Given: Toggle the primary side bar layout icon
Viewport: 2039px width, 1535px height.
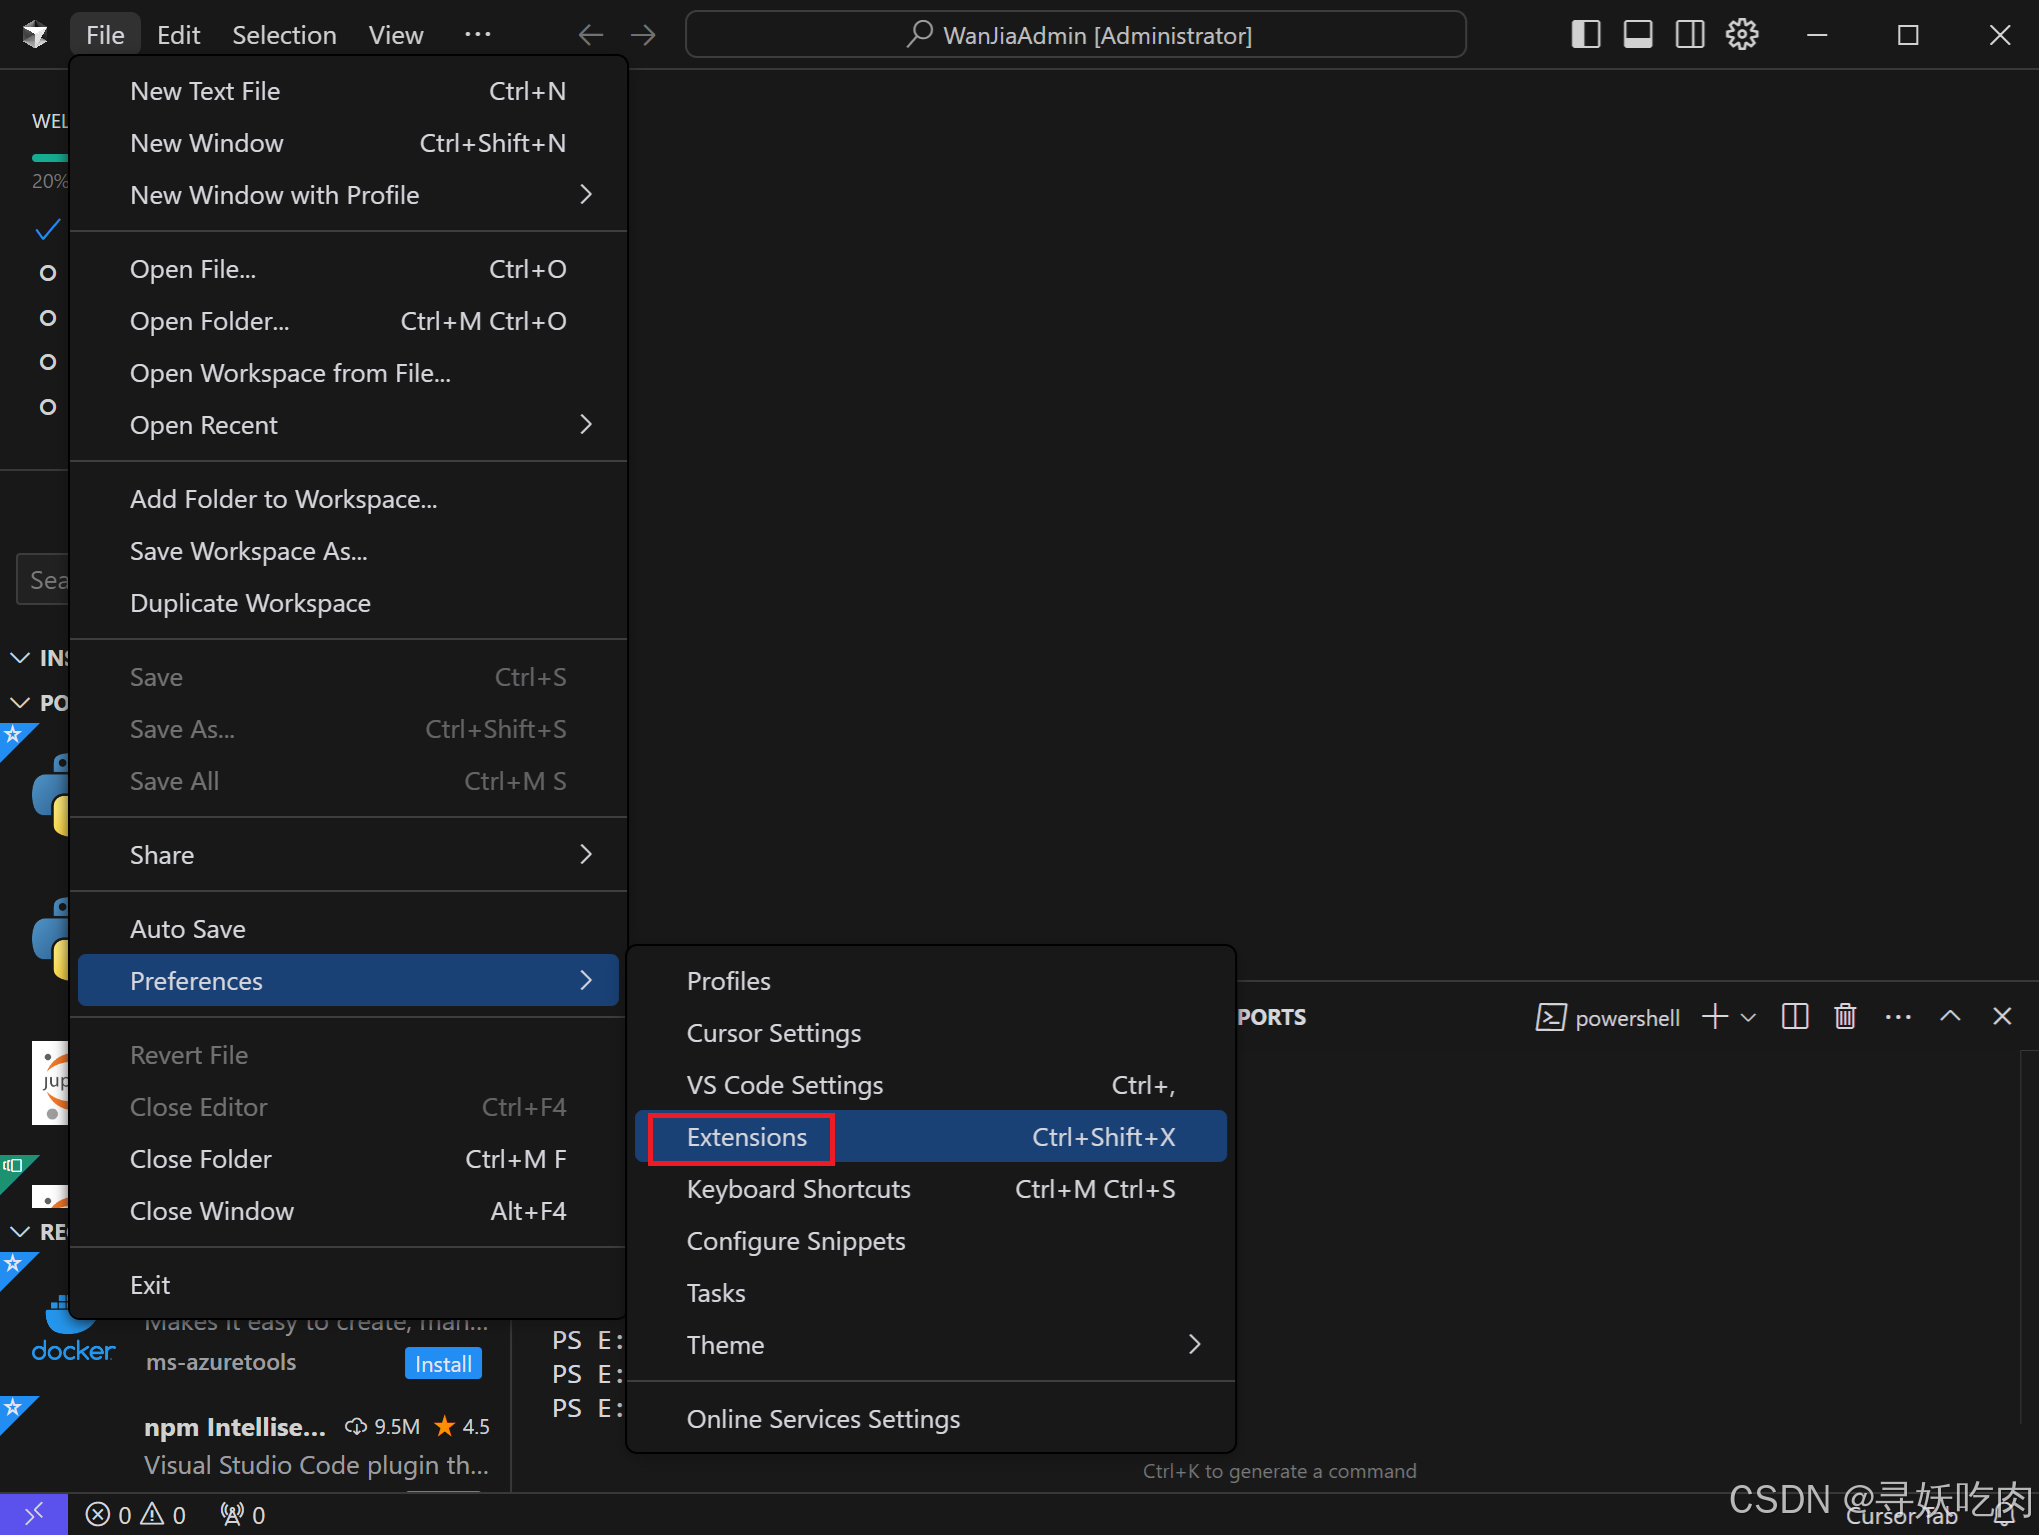Looking at the screenshot, I should pyautogui.click(x=1585, y=35).
